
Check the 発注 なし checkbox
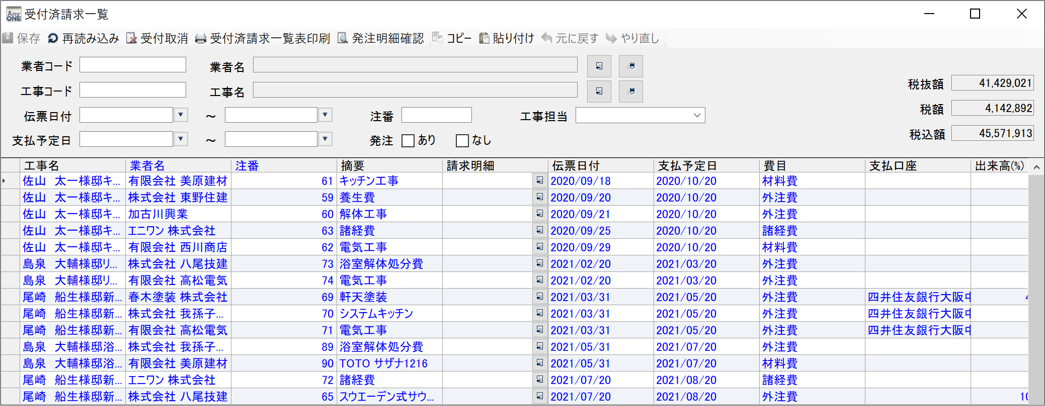[462, 140]
